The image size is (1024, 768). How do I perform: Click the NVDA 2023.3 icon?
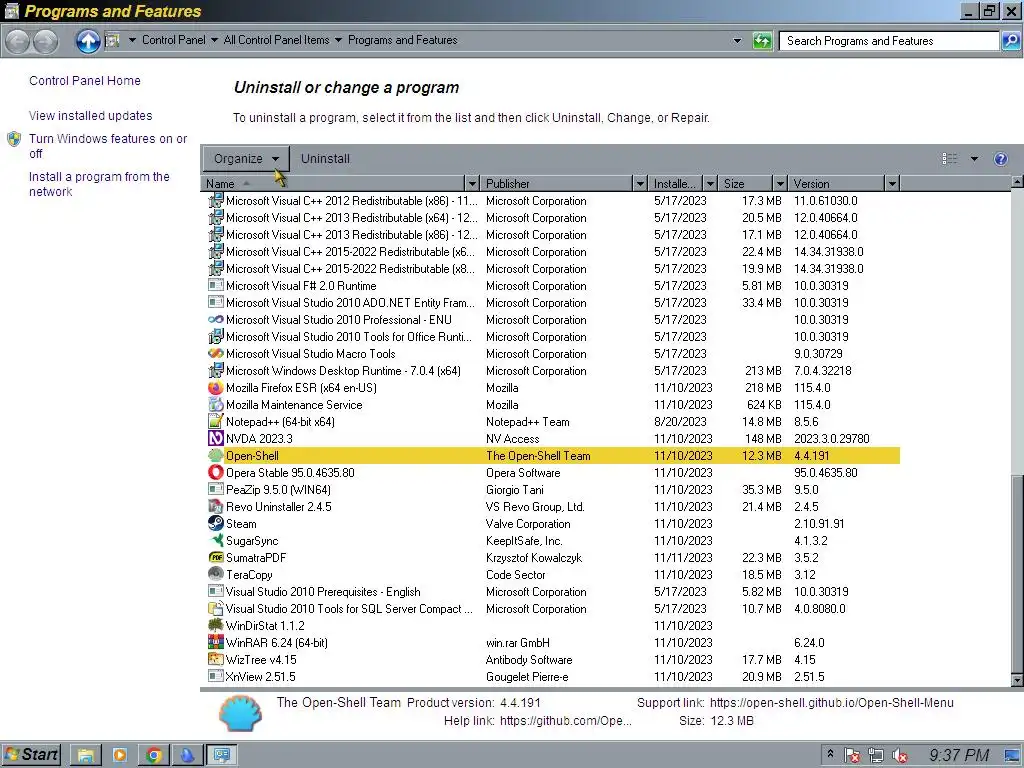[216, 438]
